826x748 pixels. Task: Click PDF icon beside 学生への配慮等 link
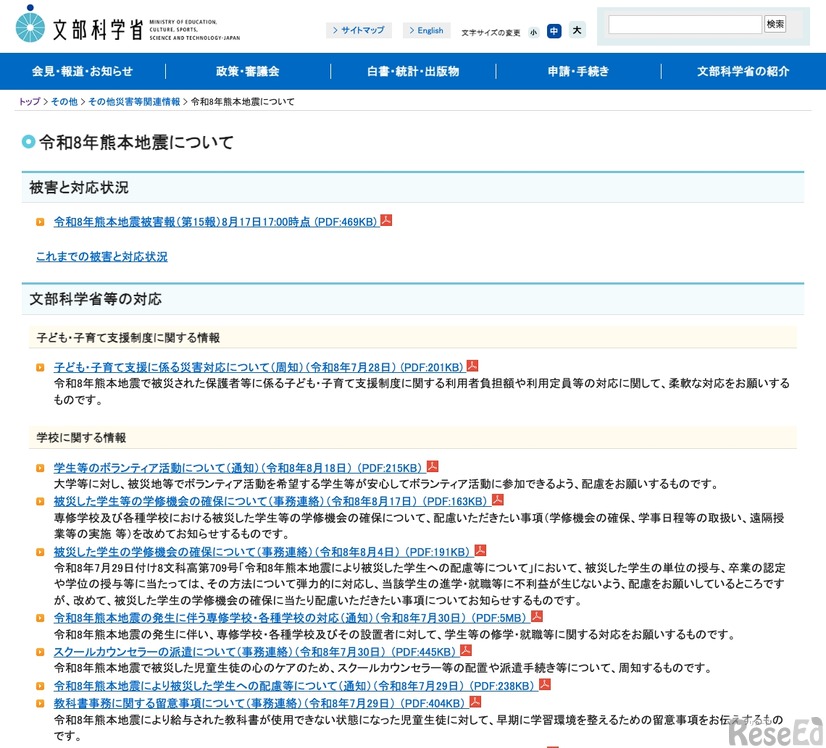[x=545, y=684]
